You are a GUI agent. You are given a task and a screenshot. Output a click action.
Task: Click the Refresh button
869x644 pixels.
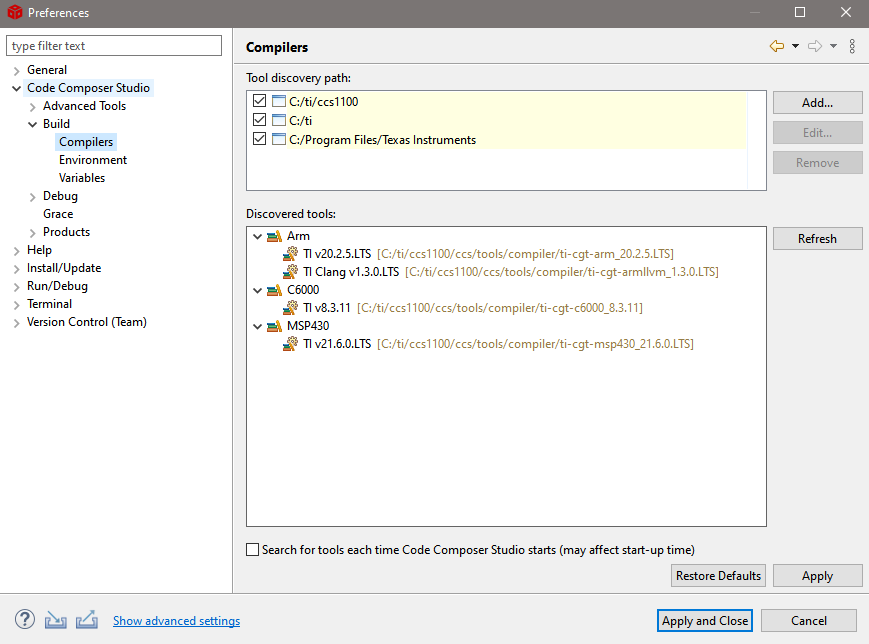[817, 239]
